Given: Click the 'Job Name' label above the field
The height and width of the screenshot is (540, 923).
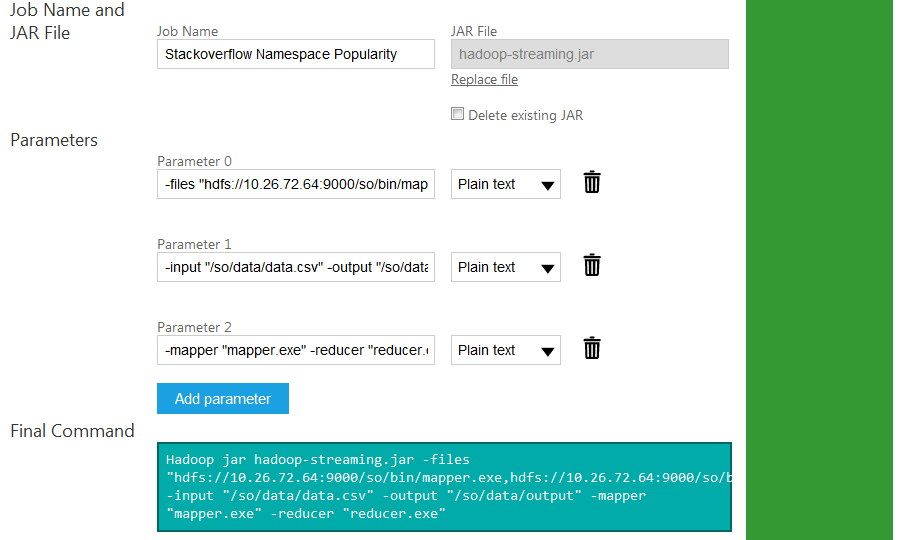Looking at the screenshot, I should 187,32.
